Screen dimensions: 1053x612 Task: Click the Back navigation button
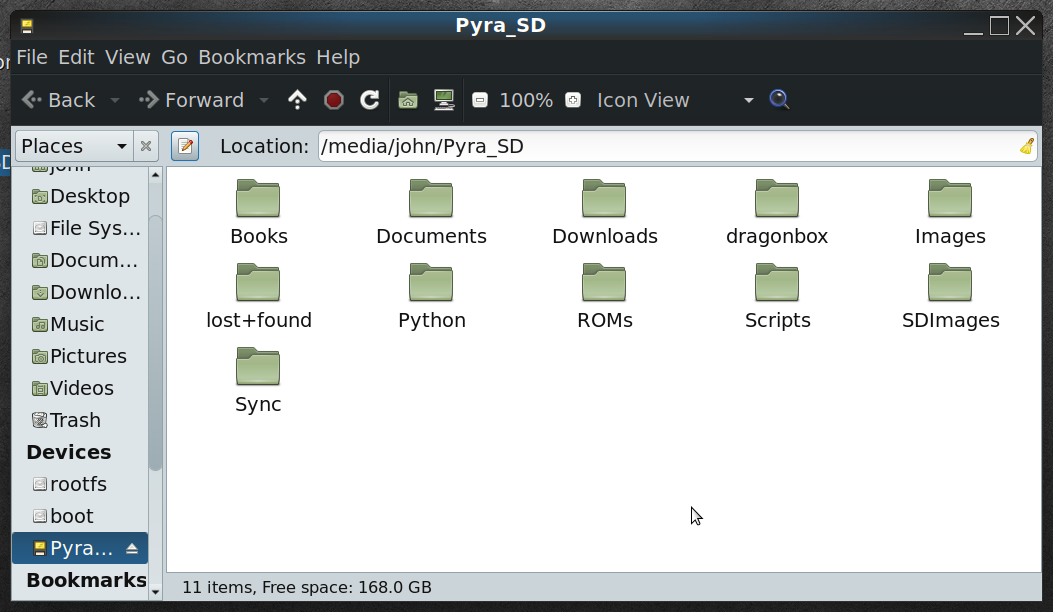click(59, 100)
